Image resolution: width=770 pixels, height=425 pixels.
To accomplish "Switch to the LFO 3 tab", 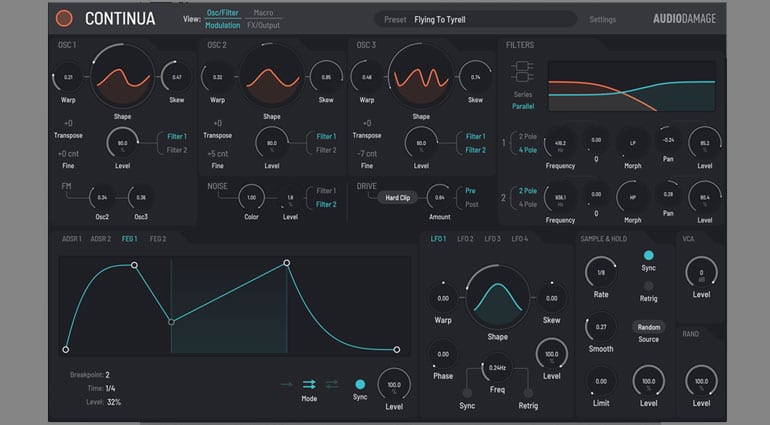I will coord(493,239).
